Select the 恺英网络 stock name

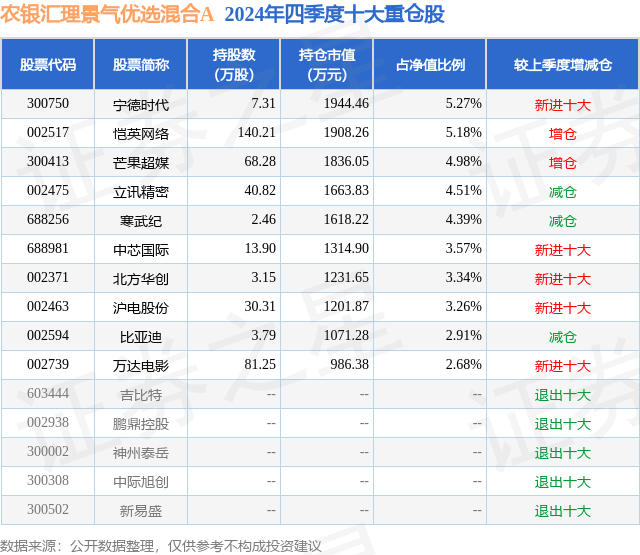[x=141, y=134]
